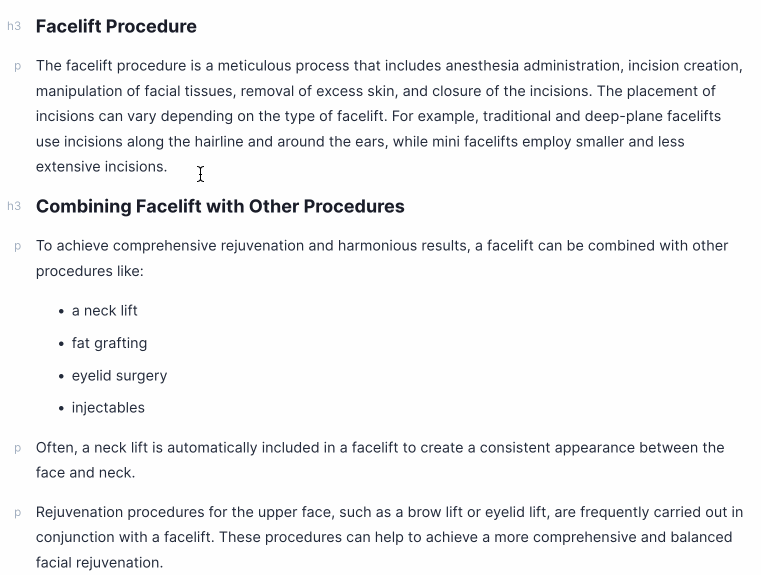Click the Facelift Procedure heading

coord(116,26)
